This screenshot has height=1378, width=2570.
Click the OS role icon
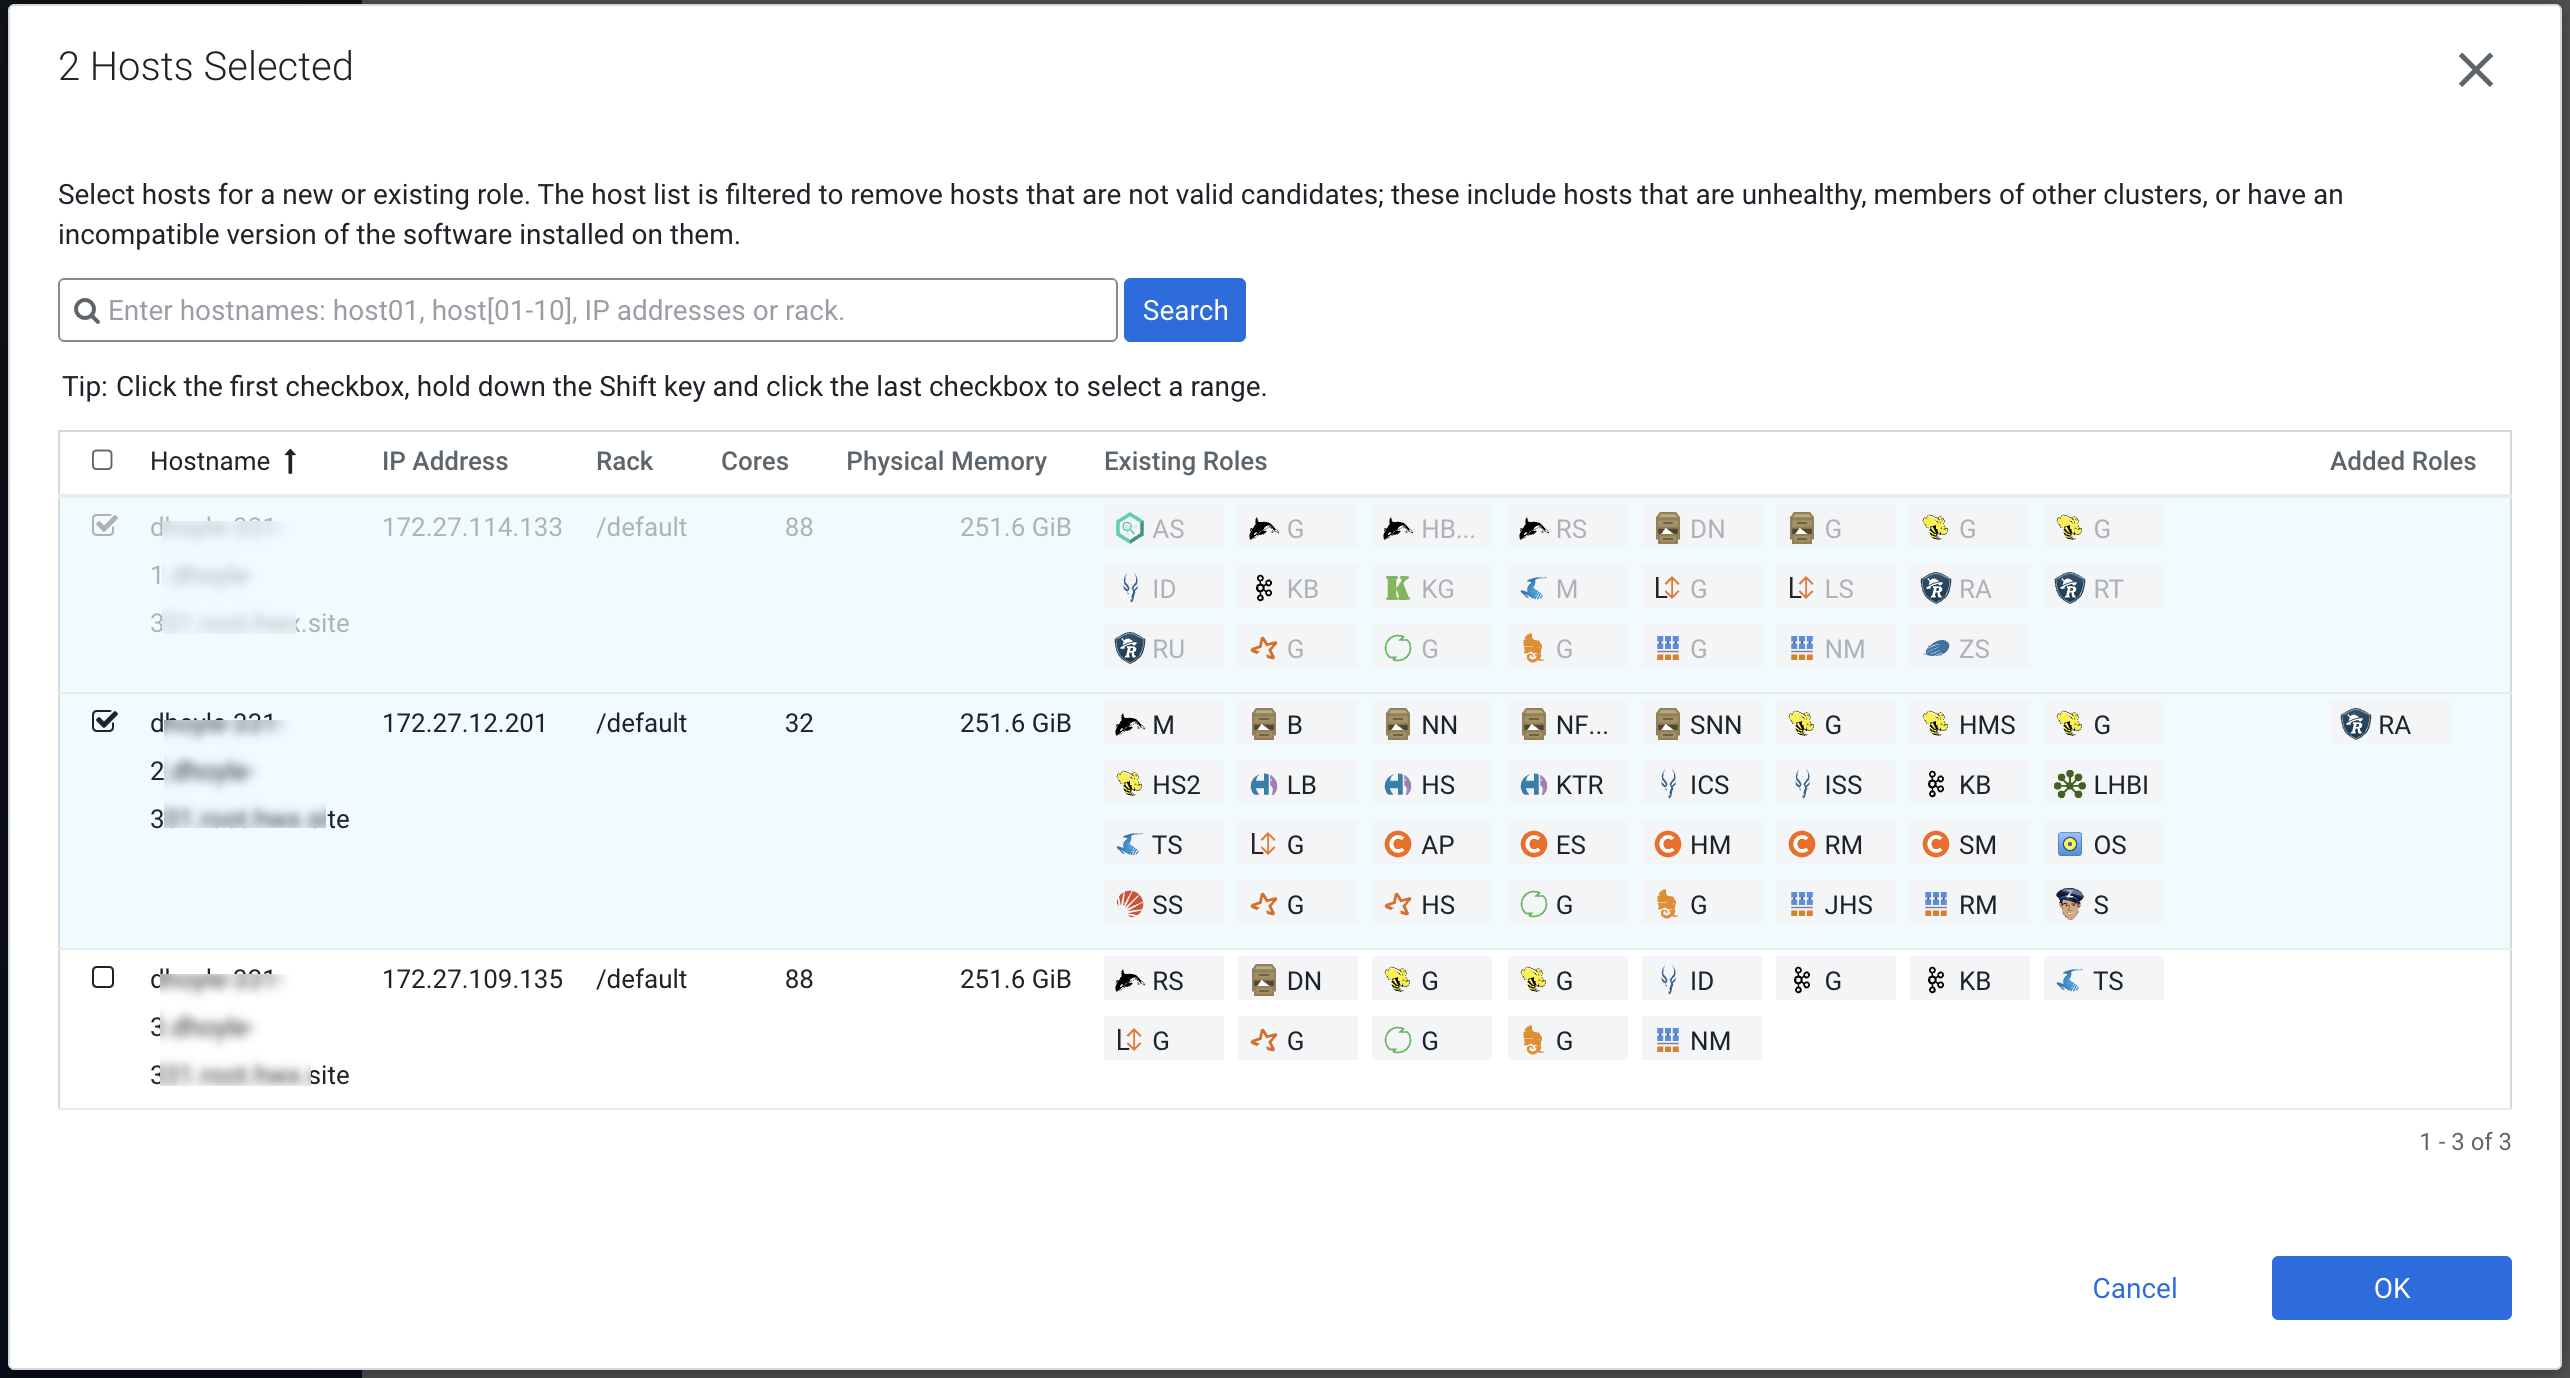[x=2069, y=844]
